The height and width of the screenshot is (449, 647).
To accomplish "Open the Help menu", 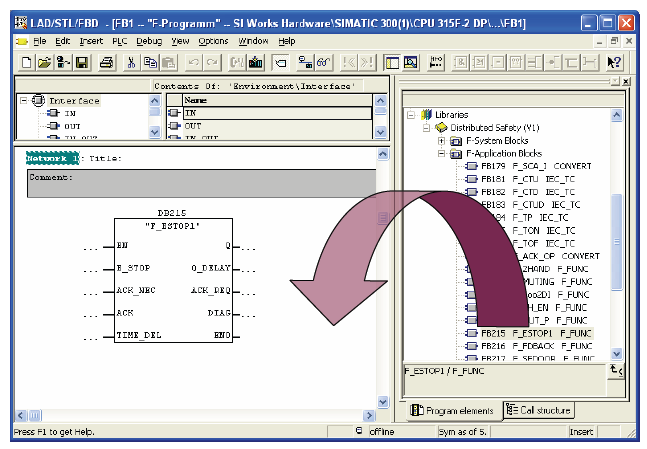I will click(x=286, y=41).
